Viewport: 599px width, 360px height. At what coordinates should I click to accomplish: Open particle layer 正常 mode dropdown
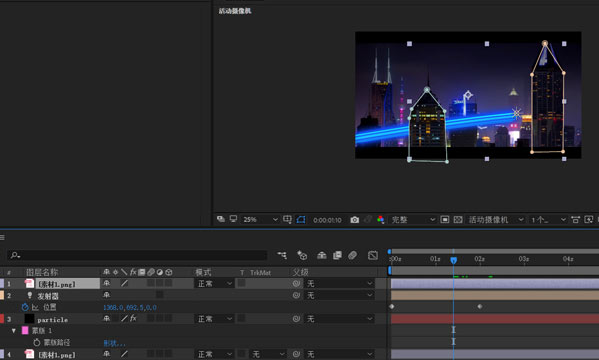click(x=214, y=319)
